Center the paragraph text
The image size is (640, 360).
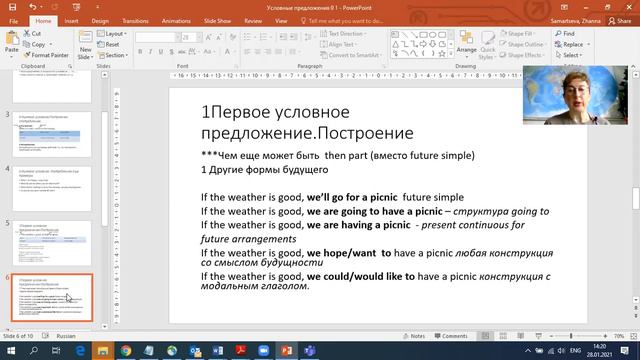click(258, 52)
